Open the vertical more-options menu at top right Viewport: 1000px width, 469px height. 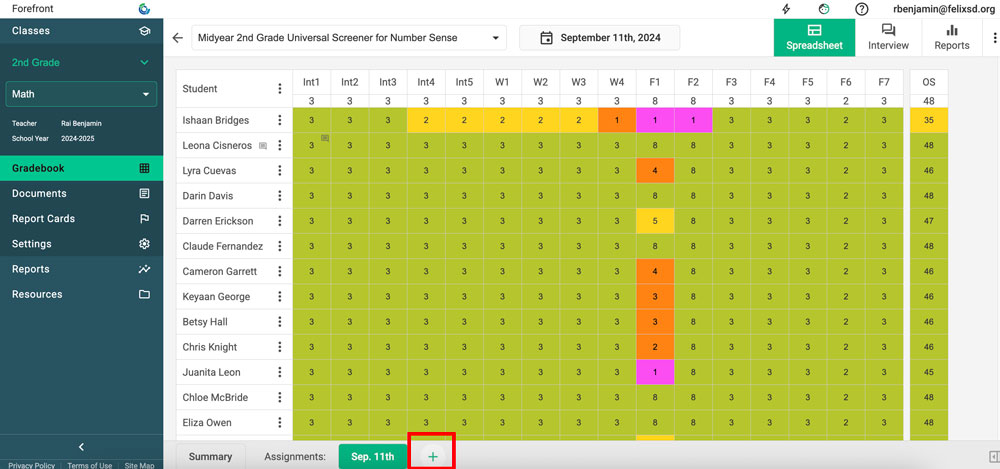(x=994, y=38)
